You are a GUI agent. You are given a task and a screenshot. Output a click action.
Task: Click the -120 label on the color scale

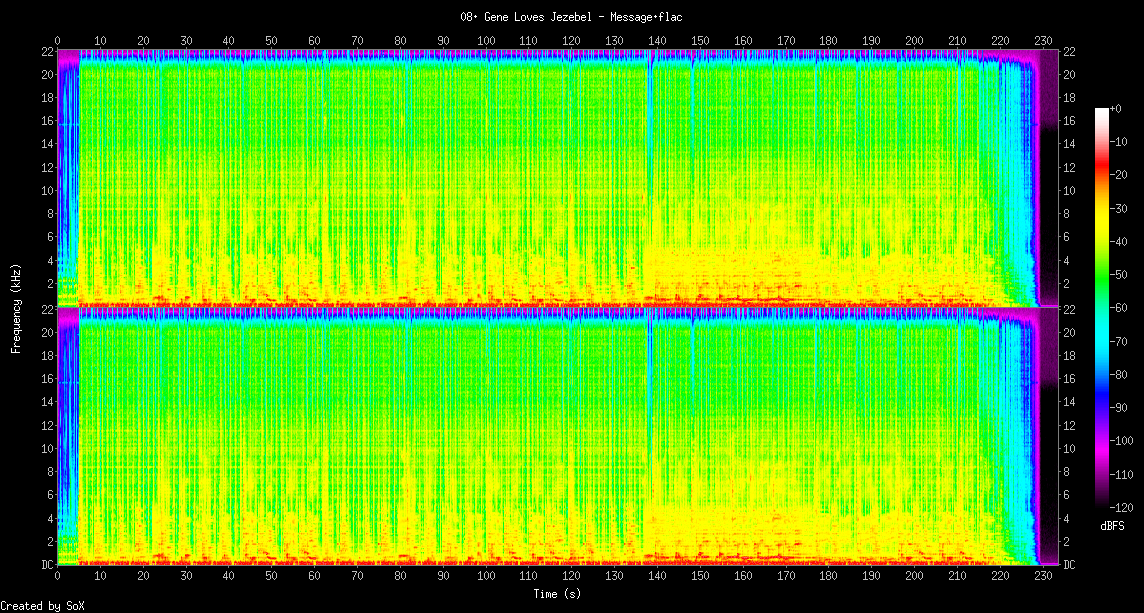click(1124, 507)
